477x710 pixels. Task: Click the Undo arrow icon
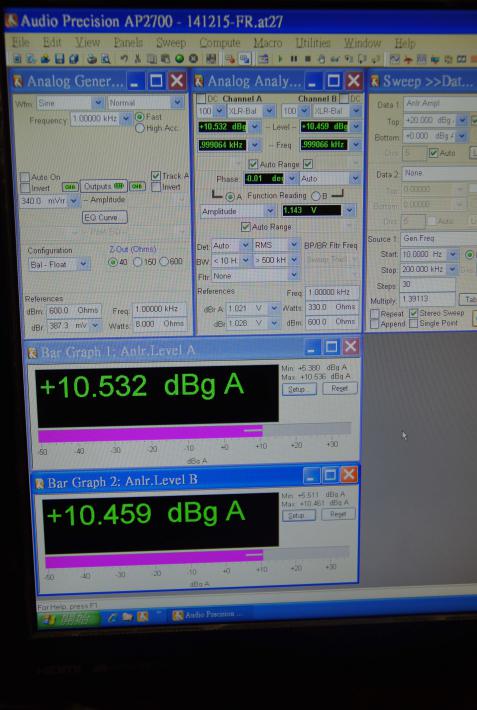[124, 59]
